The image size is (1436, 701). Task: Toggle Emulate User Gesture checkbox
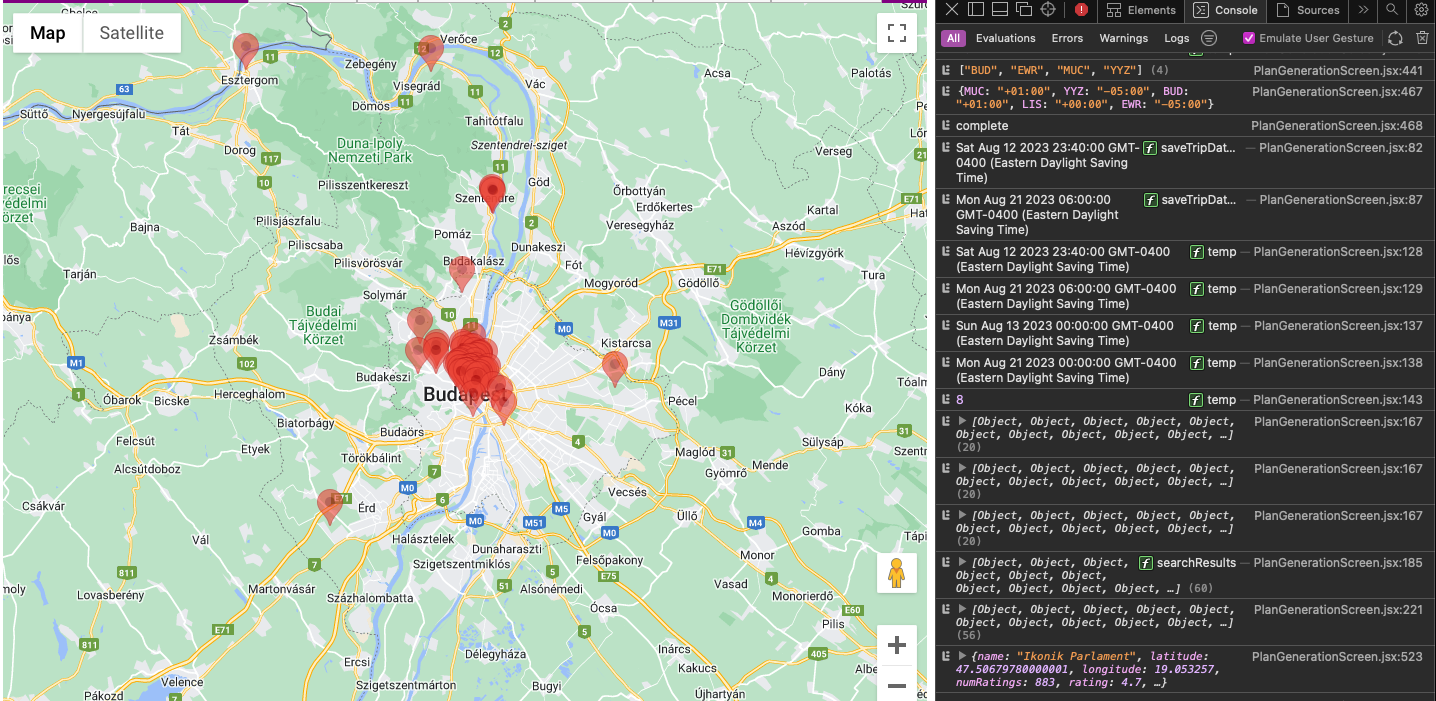(1249, 38)
